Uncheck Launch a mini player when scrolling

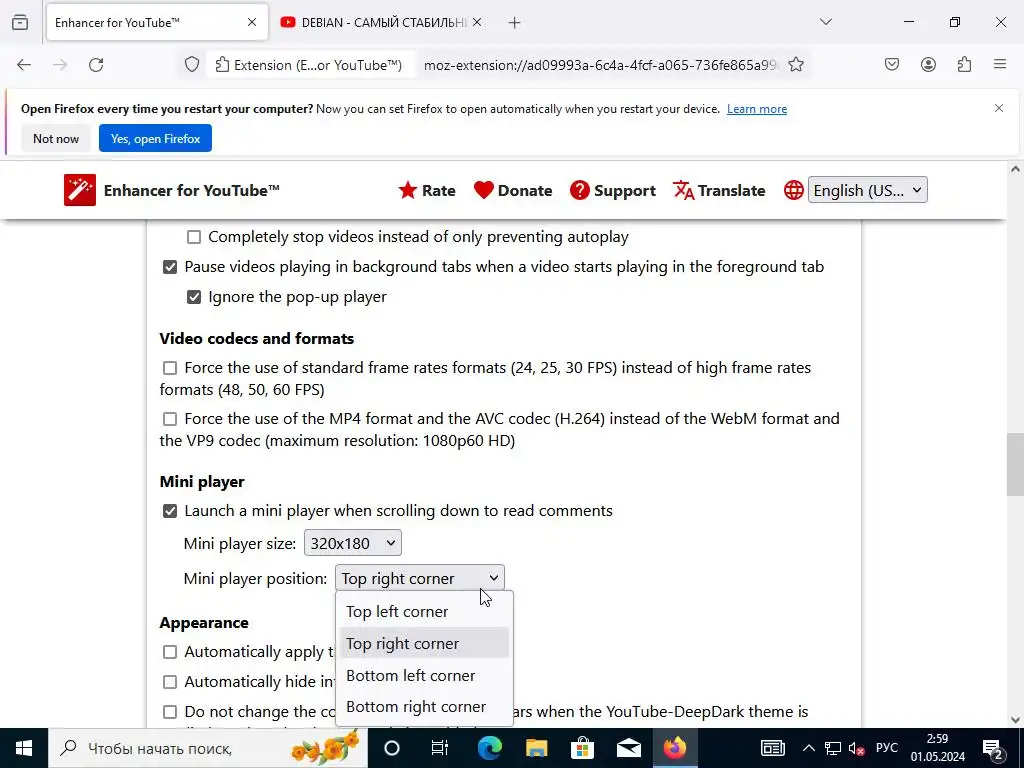[170, 511]
